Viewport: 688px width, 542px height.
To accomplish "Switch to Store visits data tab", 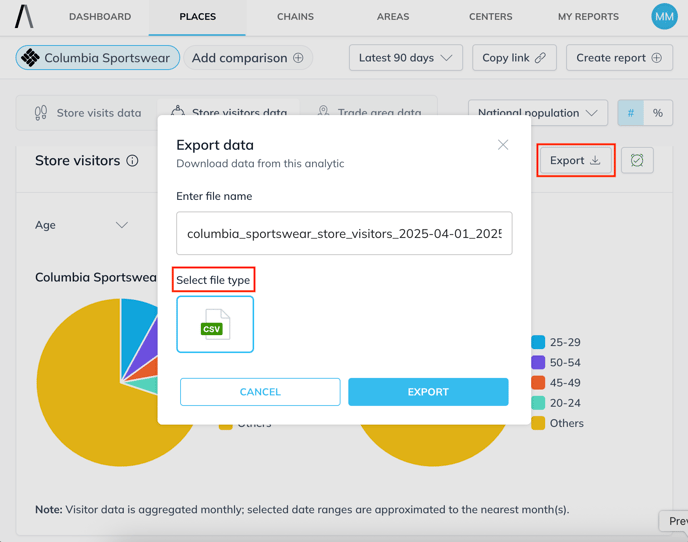I will [87, 113].
